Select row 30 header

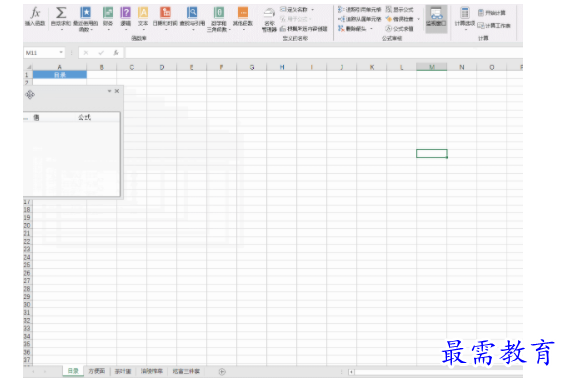click(x=27, y=305)
